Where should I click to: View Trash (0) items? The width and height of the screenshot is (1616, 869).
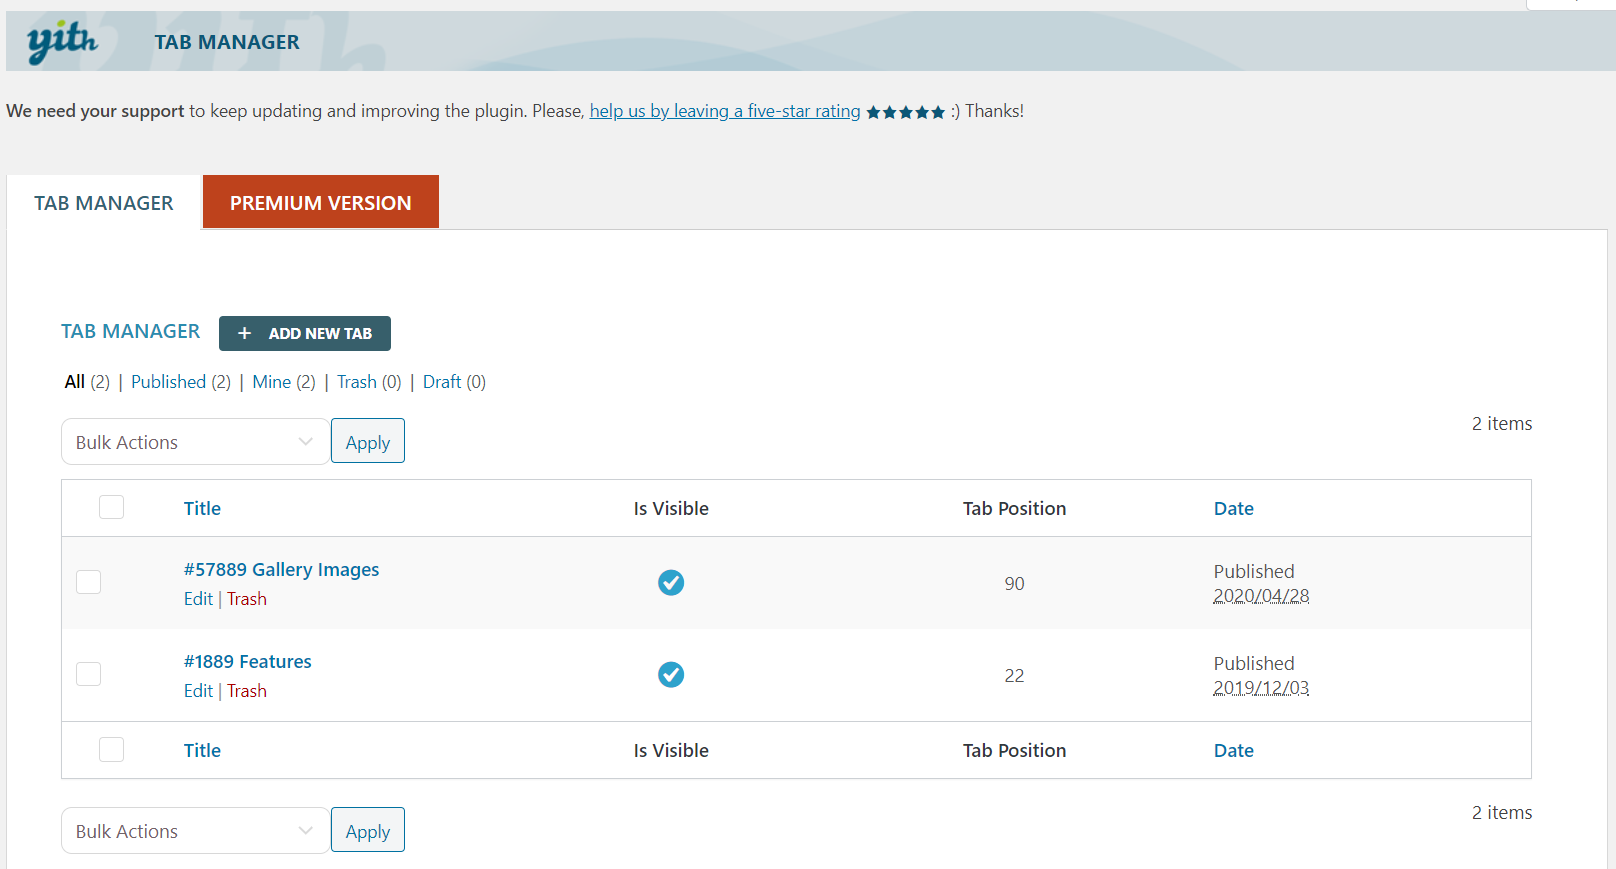pyautogui.click(x=369, y=382)
